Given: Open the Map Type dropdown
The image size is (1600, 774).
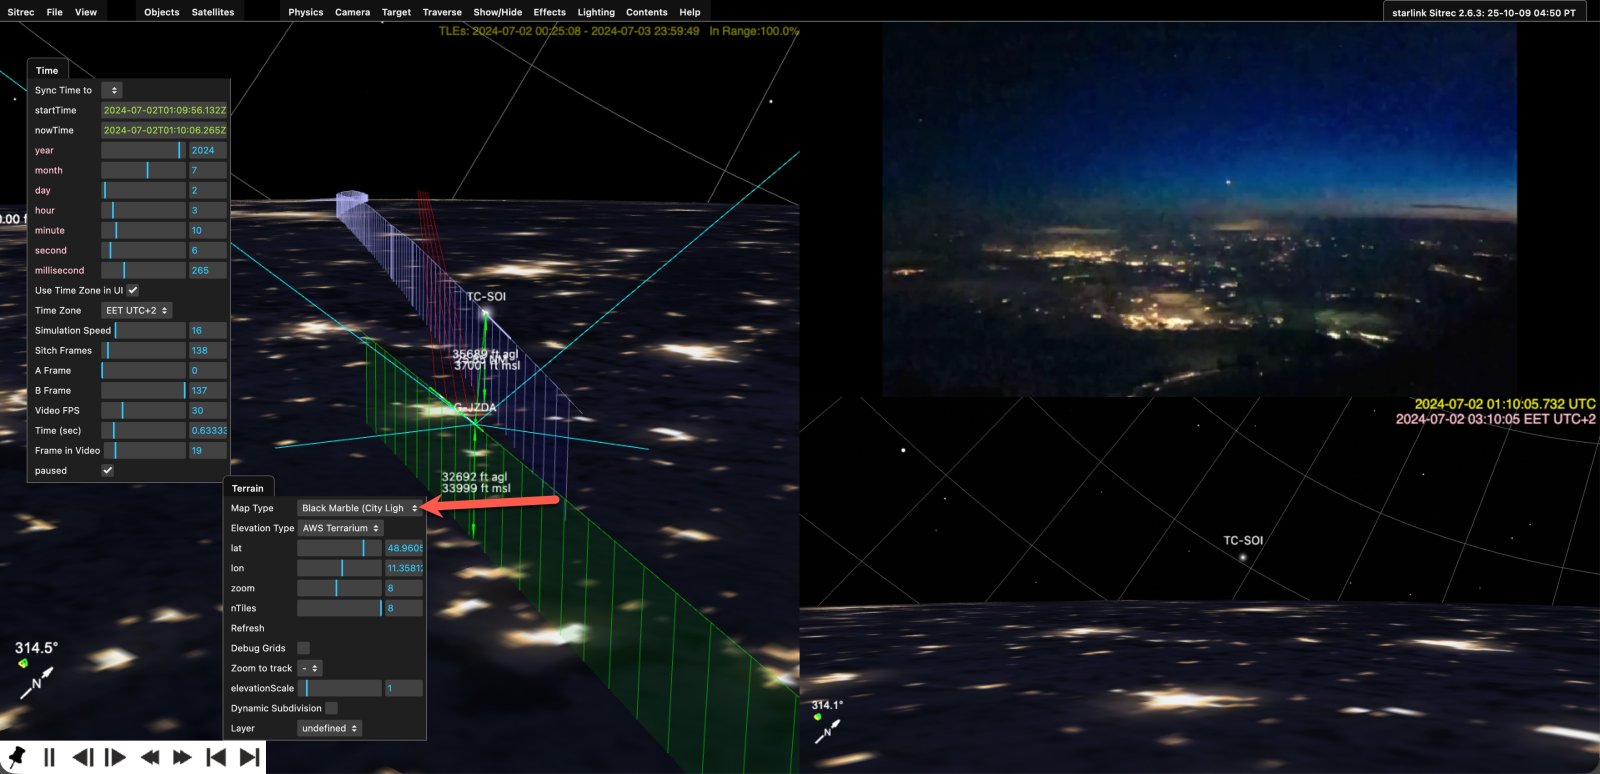Looking at the screenshot, I should 359,508.
